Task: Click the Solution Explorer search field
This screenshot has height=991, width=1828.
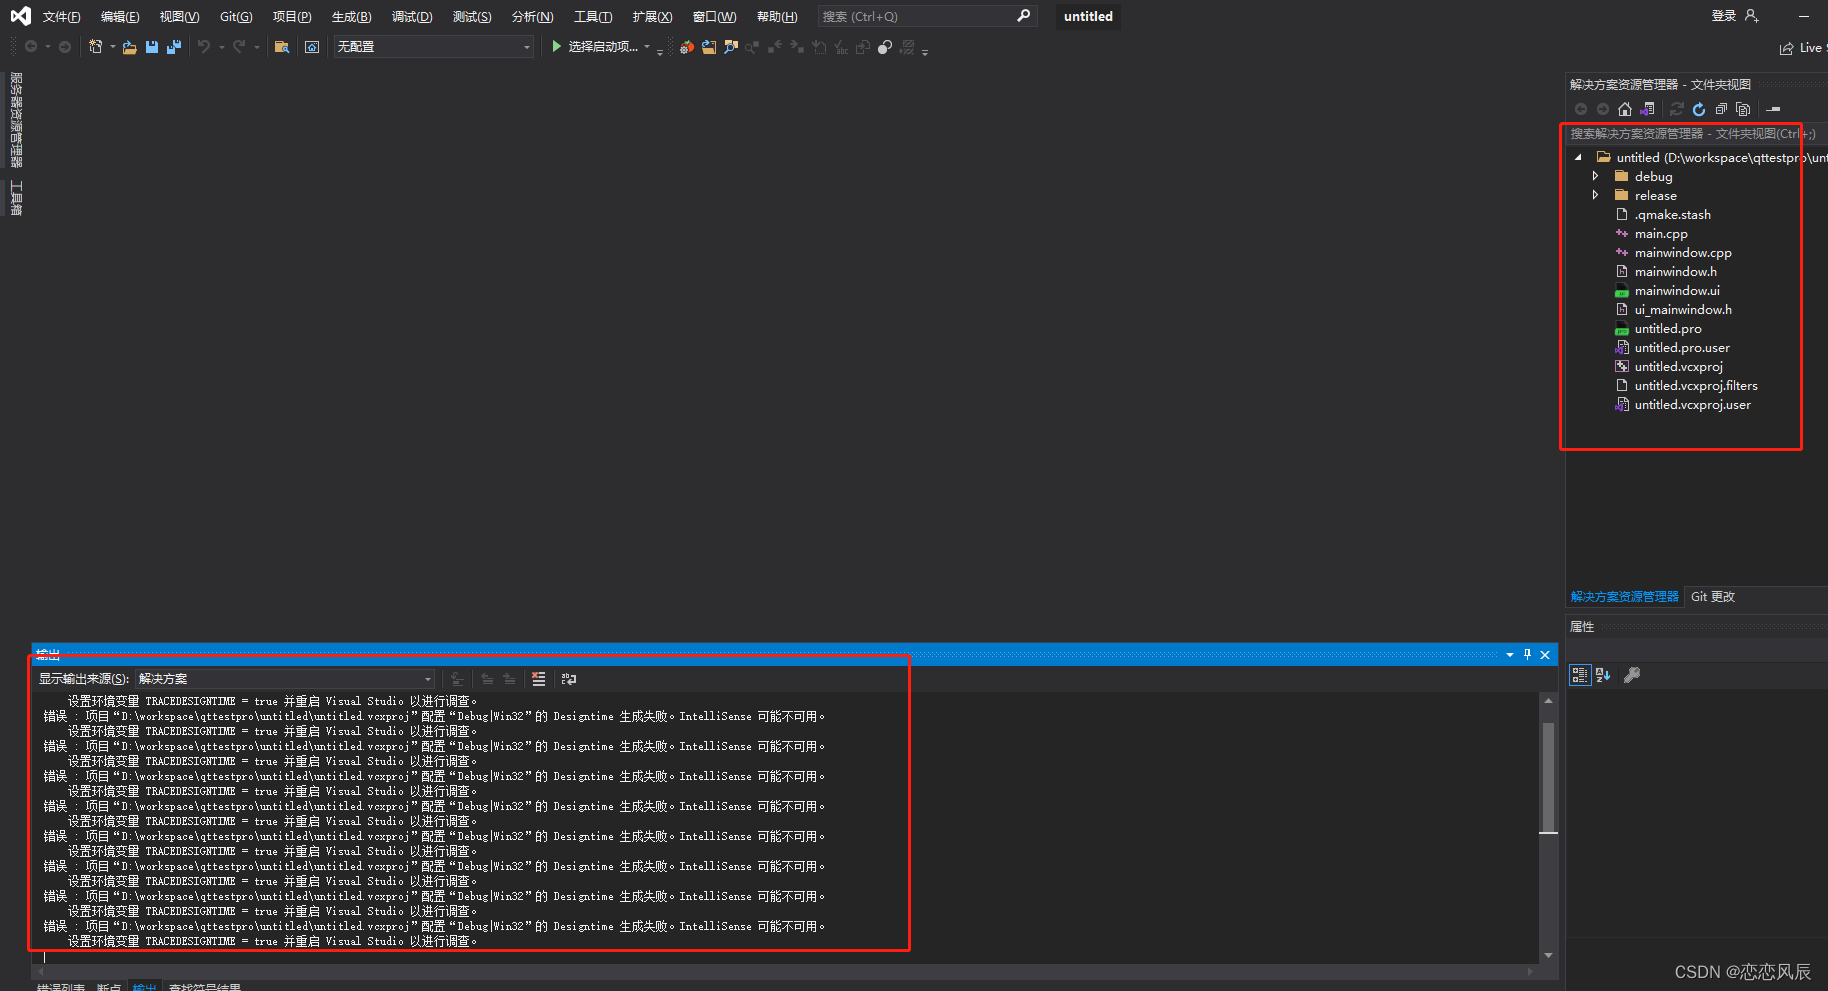Action: pyautogui.click(x=1695, y=133)
